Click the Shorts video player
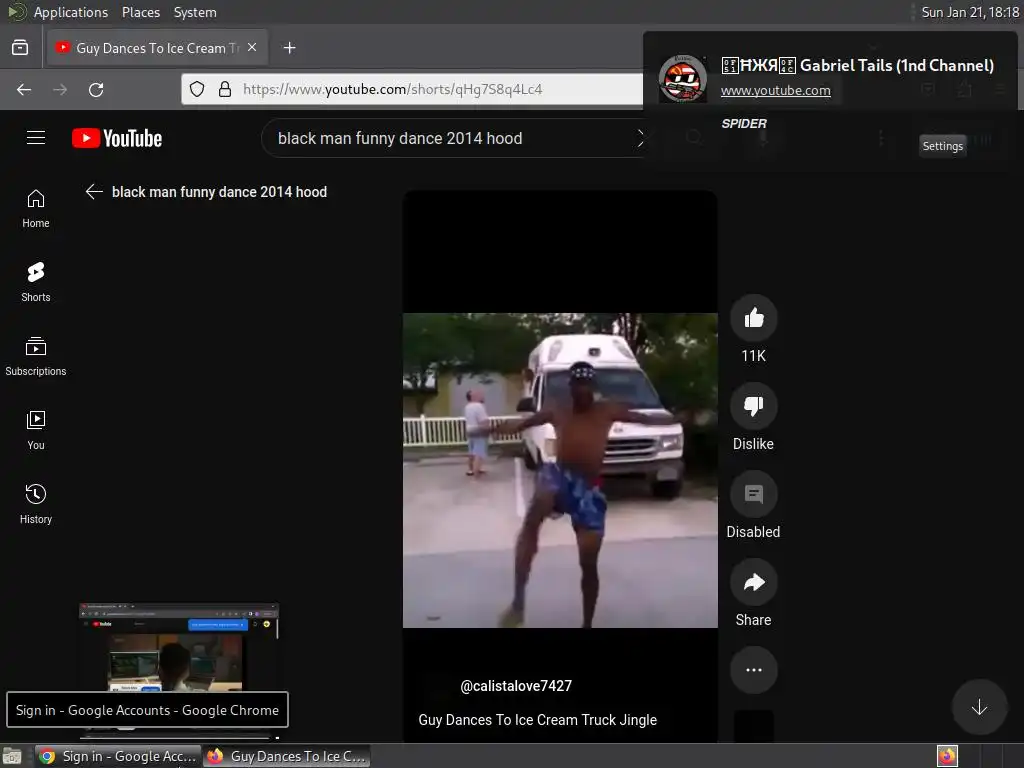Screen dimensions: 1024x768 560,470
